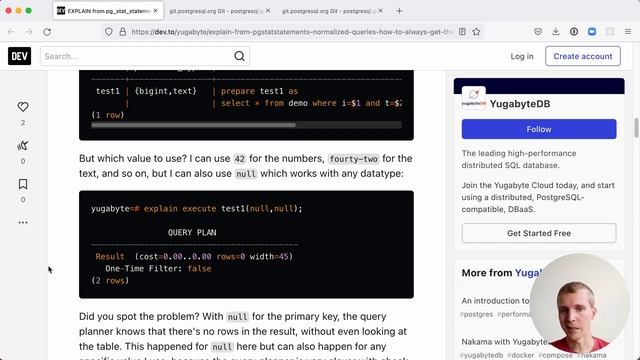The image size is (640, 360).
Task: Click the #yugabytedb tag
Action: tap(481, 355)
